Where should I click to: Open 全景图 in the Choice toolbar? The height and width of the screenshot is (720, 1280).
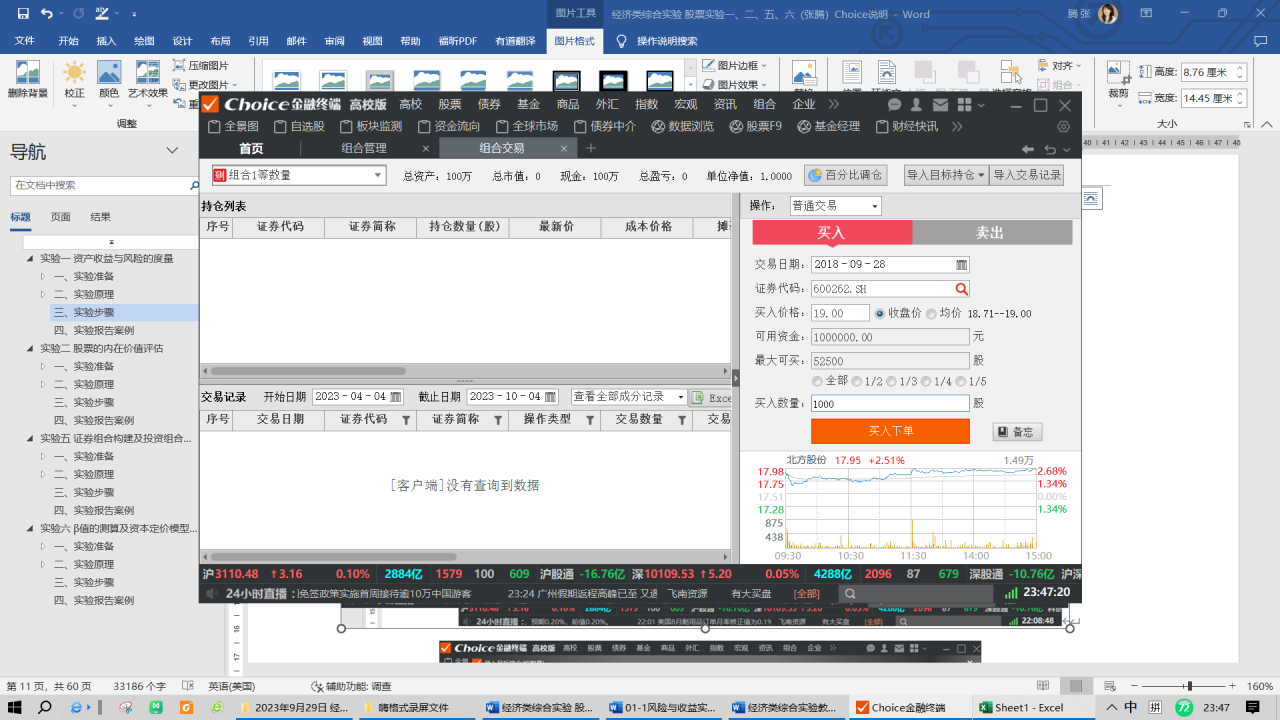233,127
